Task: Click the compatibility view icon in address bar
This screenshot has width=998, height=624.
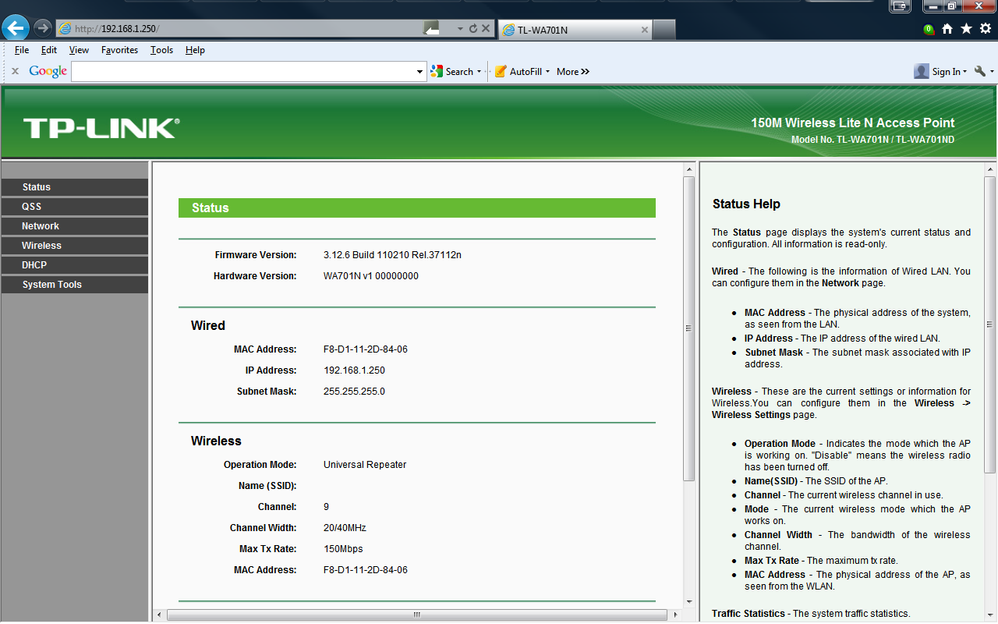Action: tap(432, 28)
